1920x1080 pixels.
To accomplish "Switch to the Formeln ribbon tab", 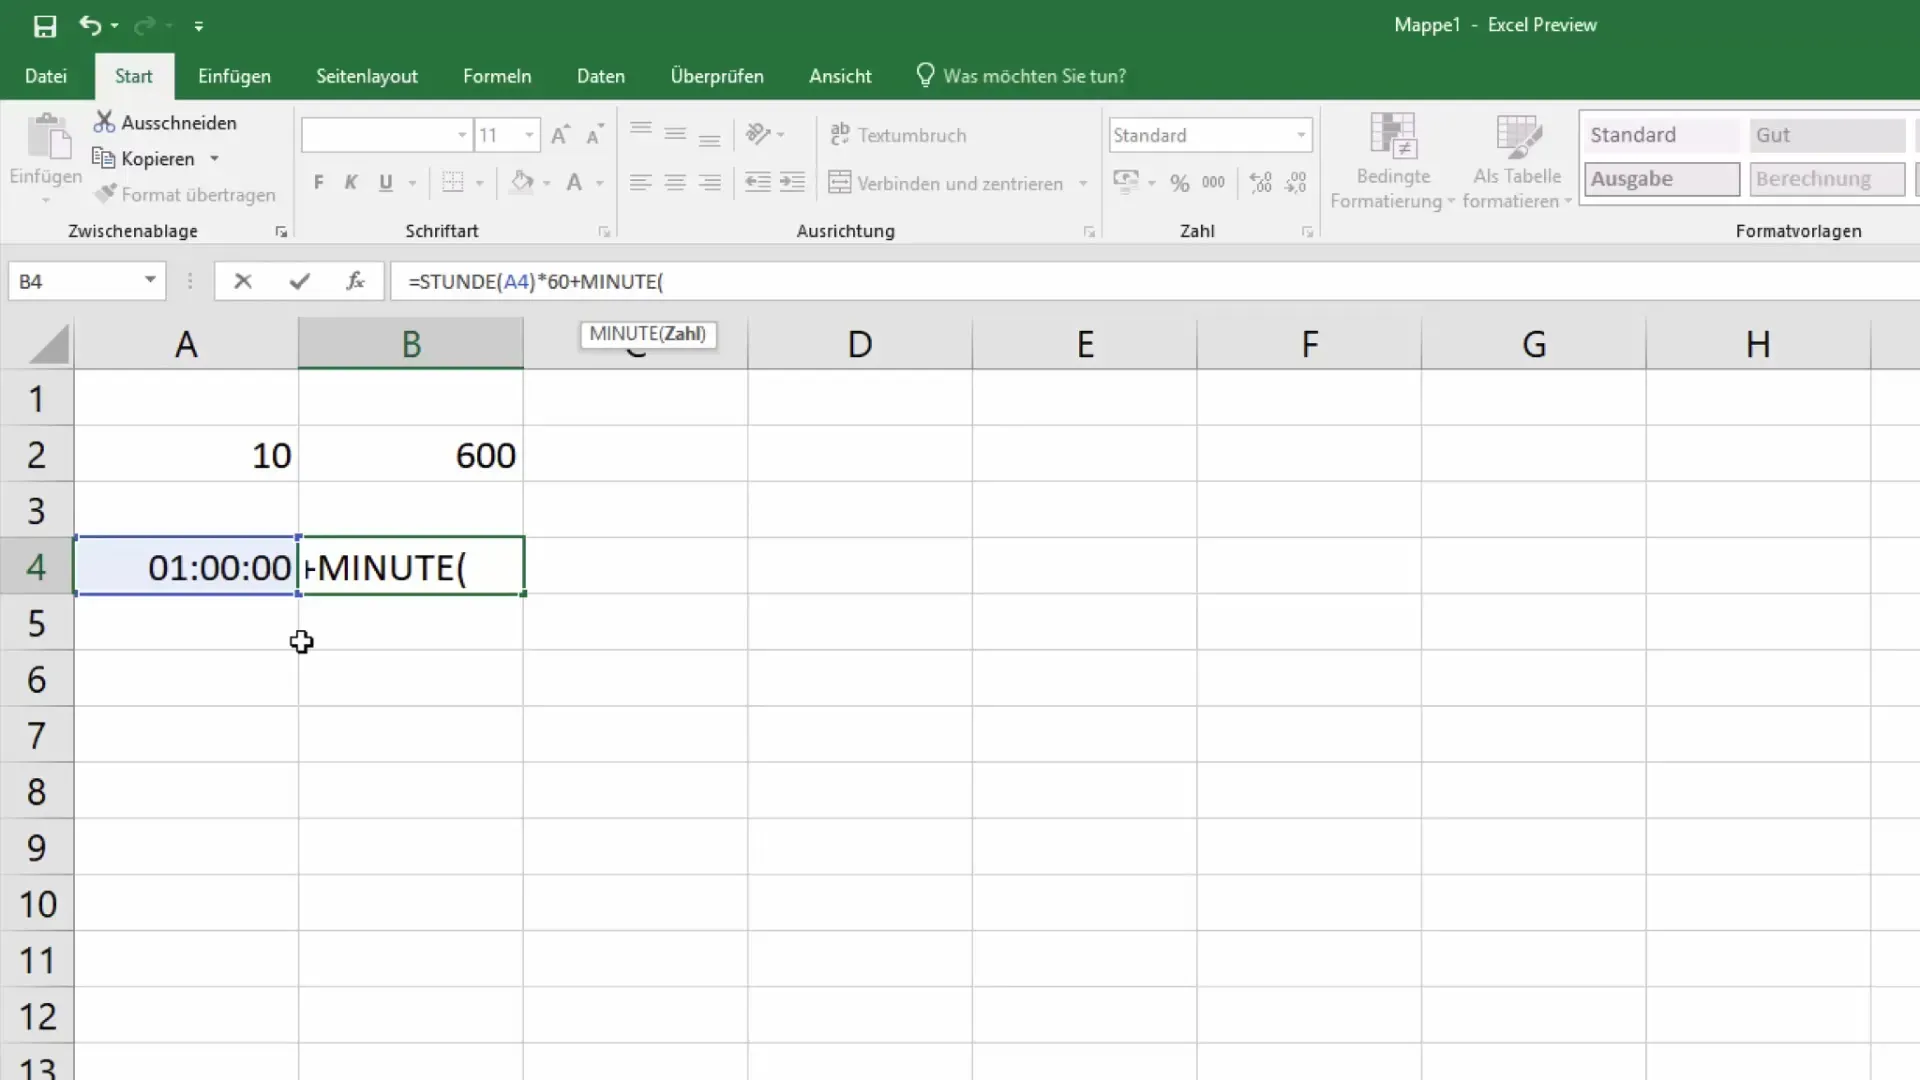I will pyautogui.click(x=497, y=75).
